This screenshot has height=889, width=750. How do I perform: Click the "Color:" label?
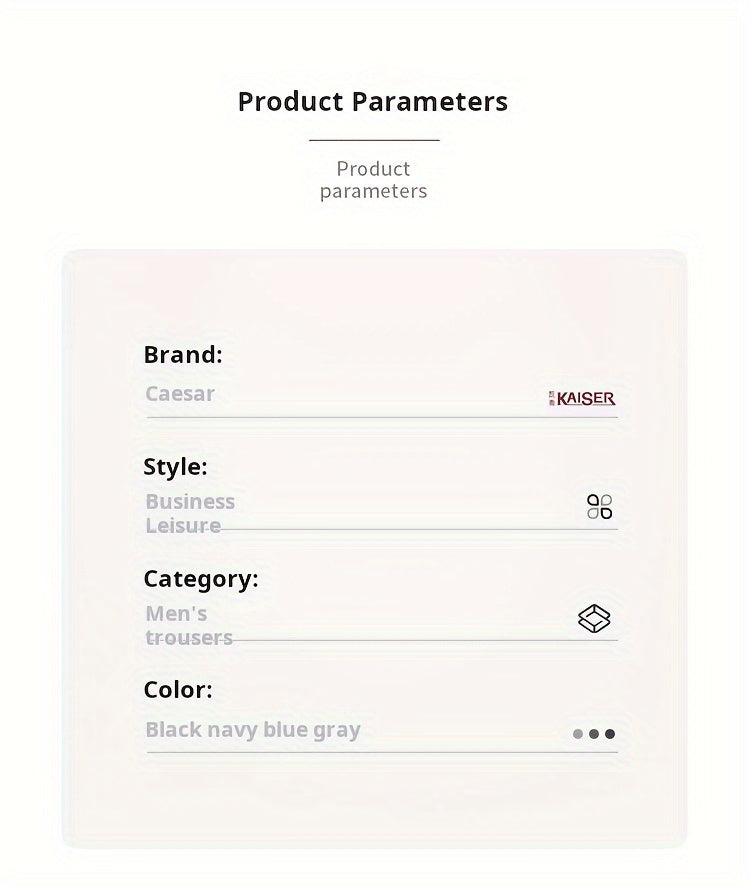tap(178, 690)
